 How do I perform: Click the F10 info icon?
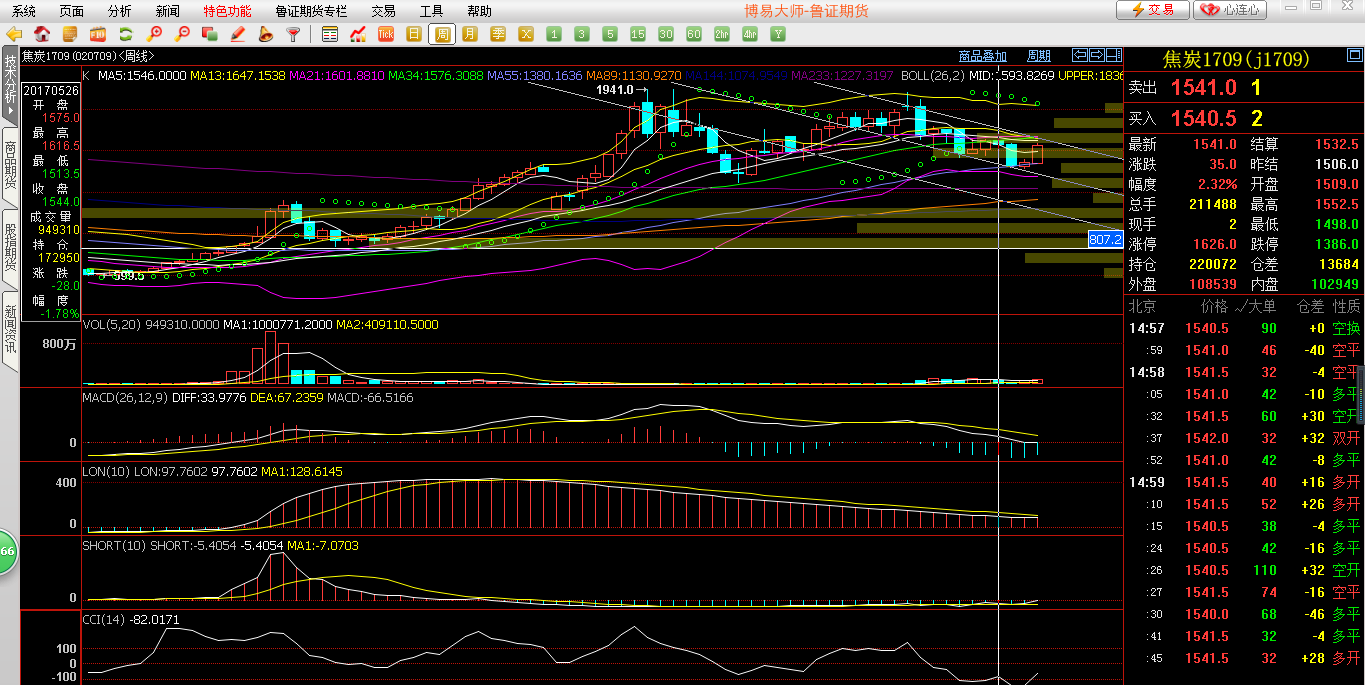click(x=98, y=34)
